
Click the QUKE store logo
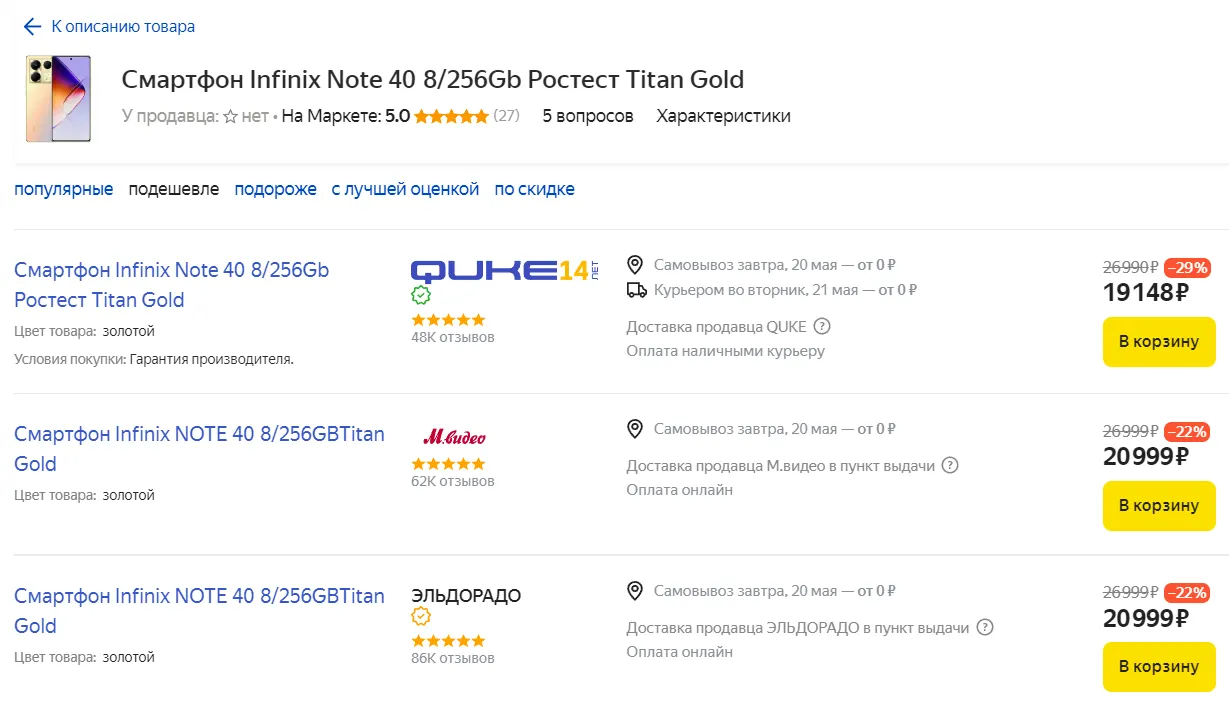[x=504, y=270]
